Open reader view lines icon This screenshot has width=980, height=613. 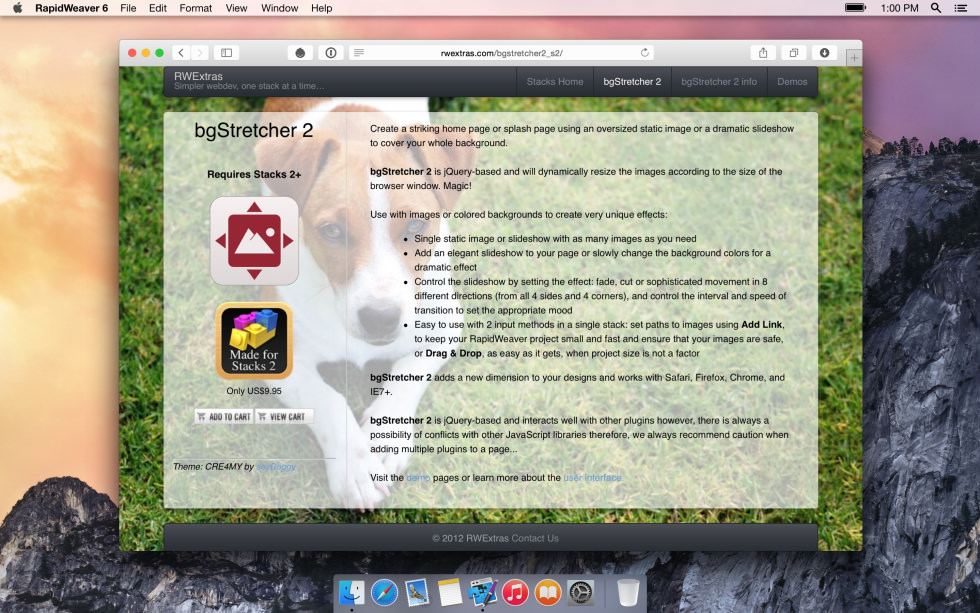pyautogui.click(x=359, y=53)
